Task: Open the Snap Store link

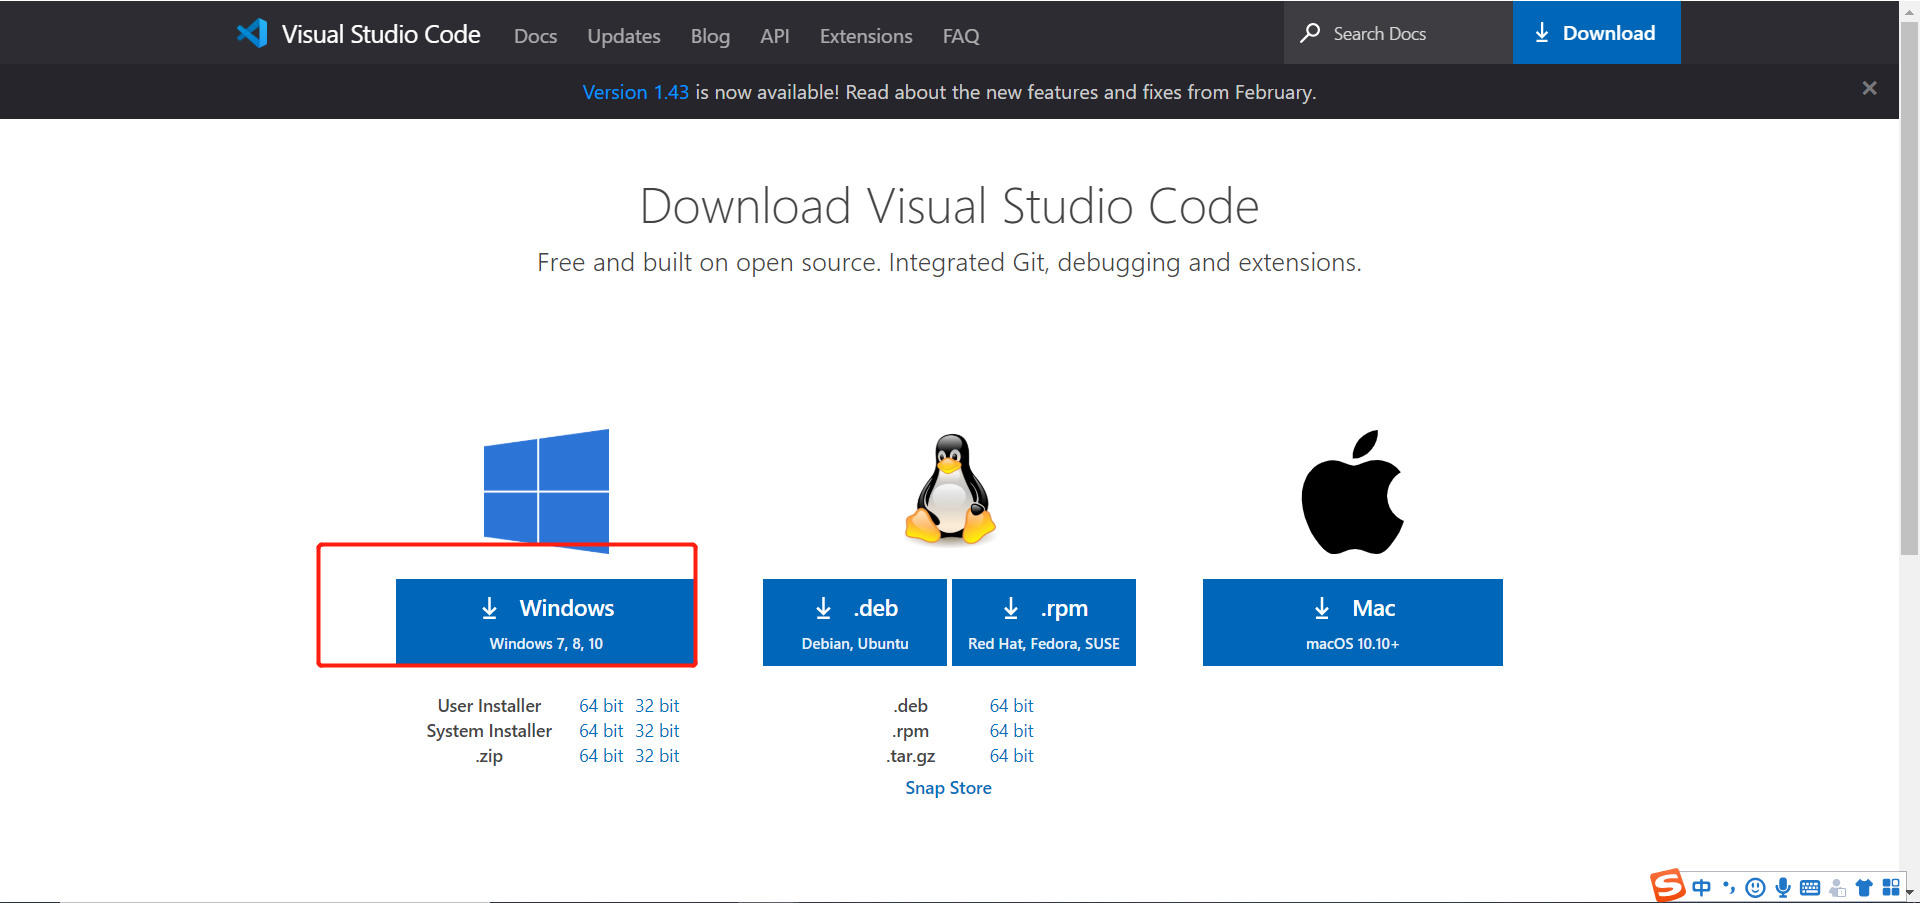Action: pyautogui.click(x=948, y=788)
